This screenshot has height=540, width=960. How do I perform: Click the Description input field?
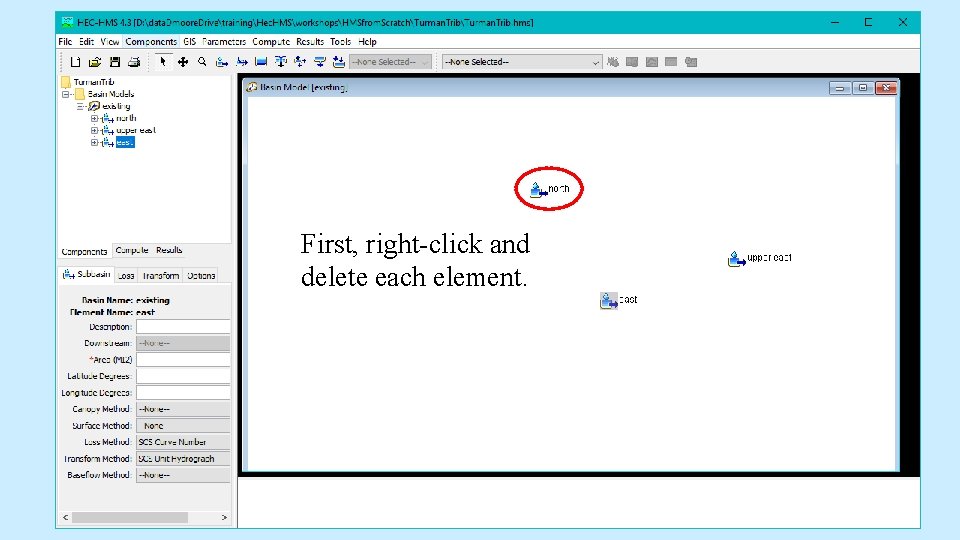(x=183, y=327)
